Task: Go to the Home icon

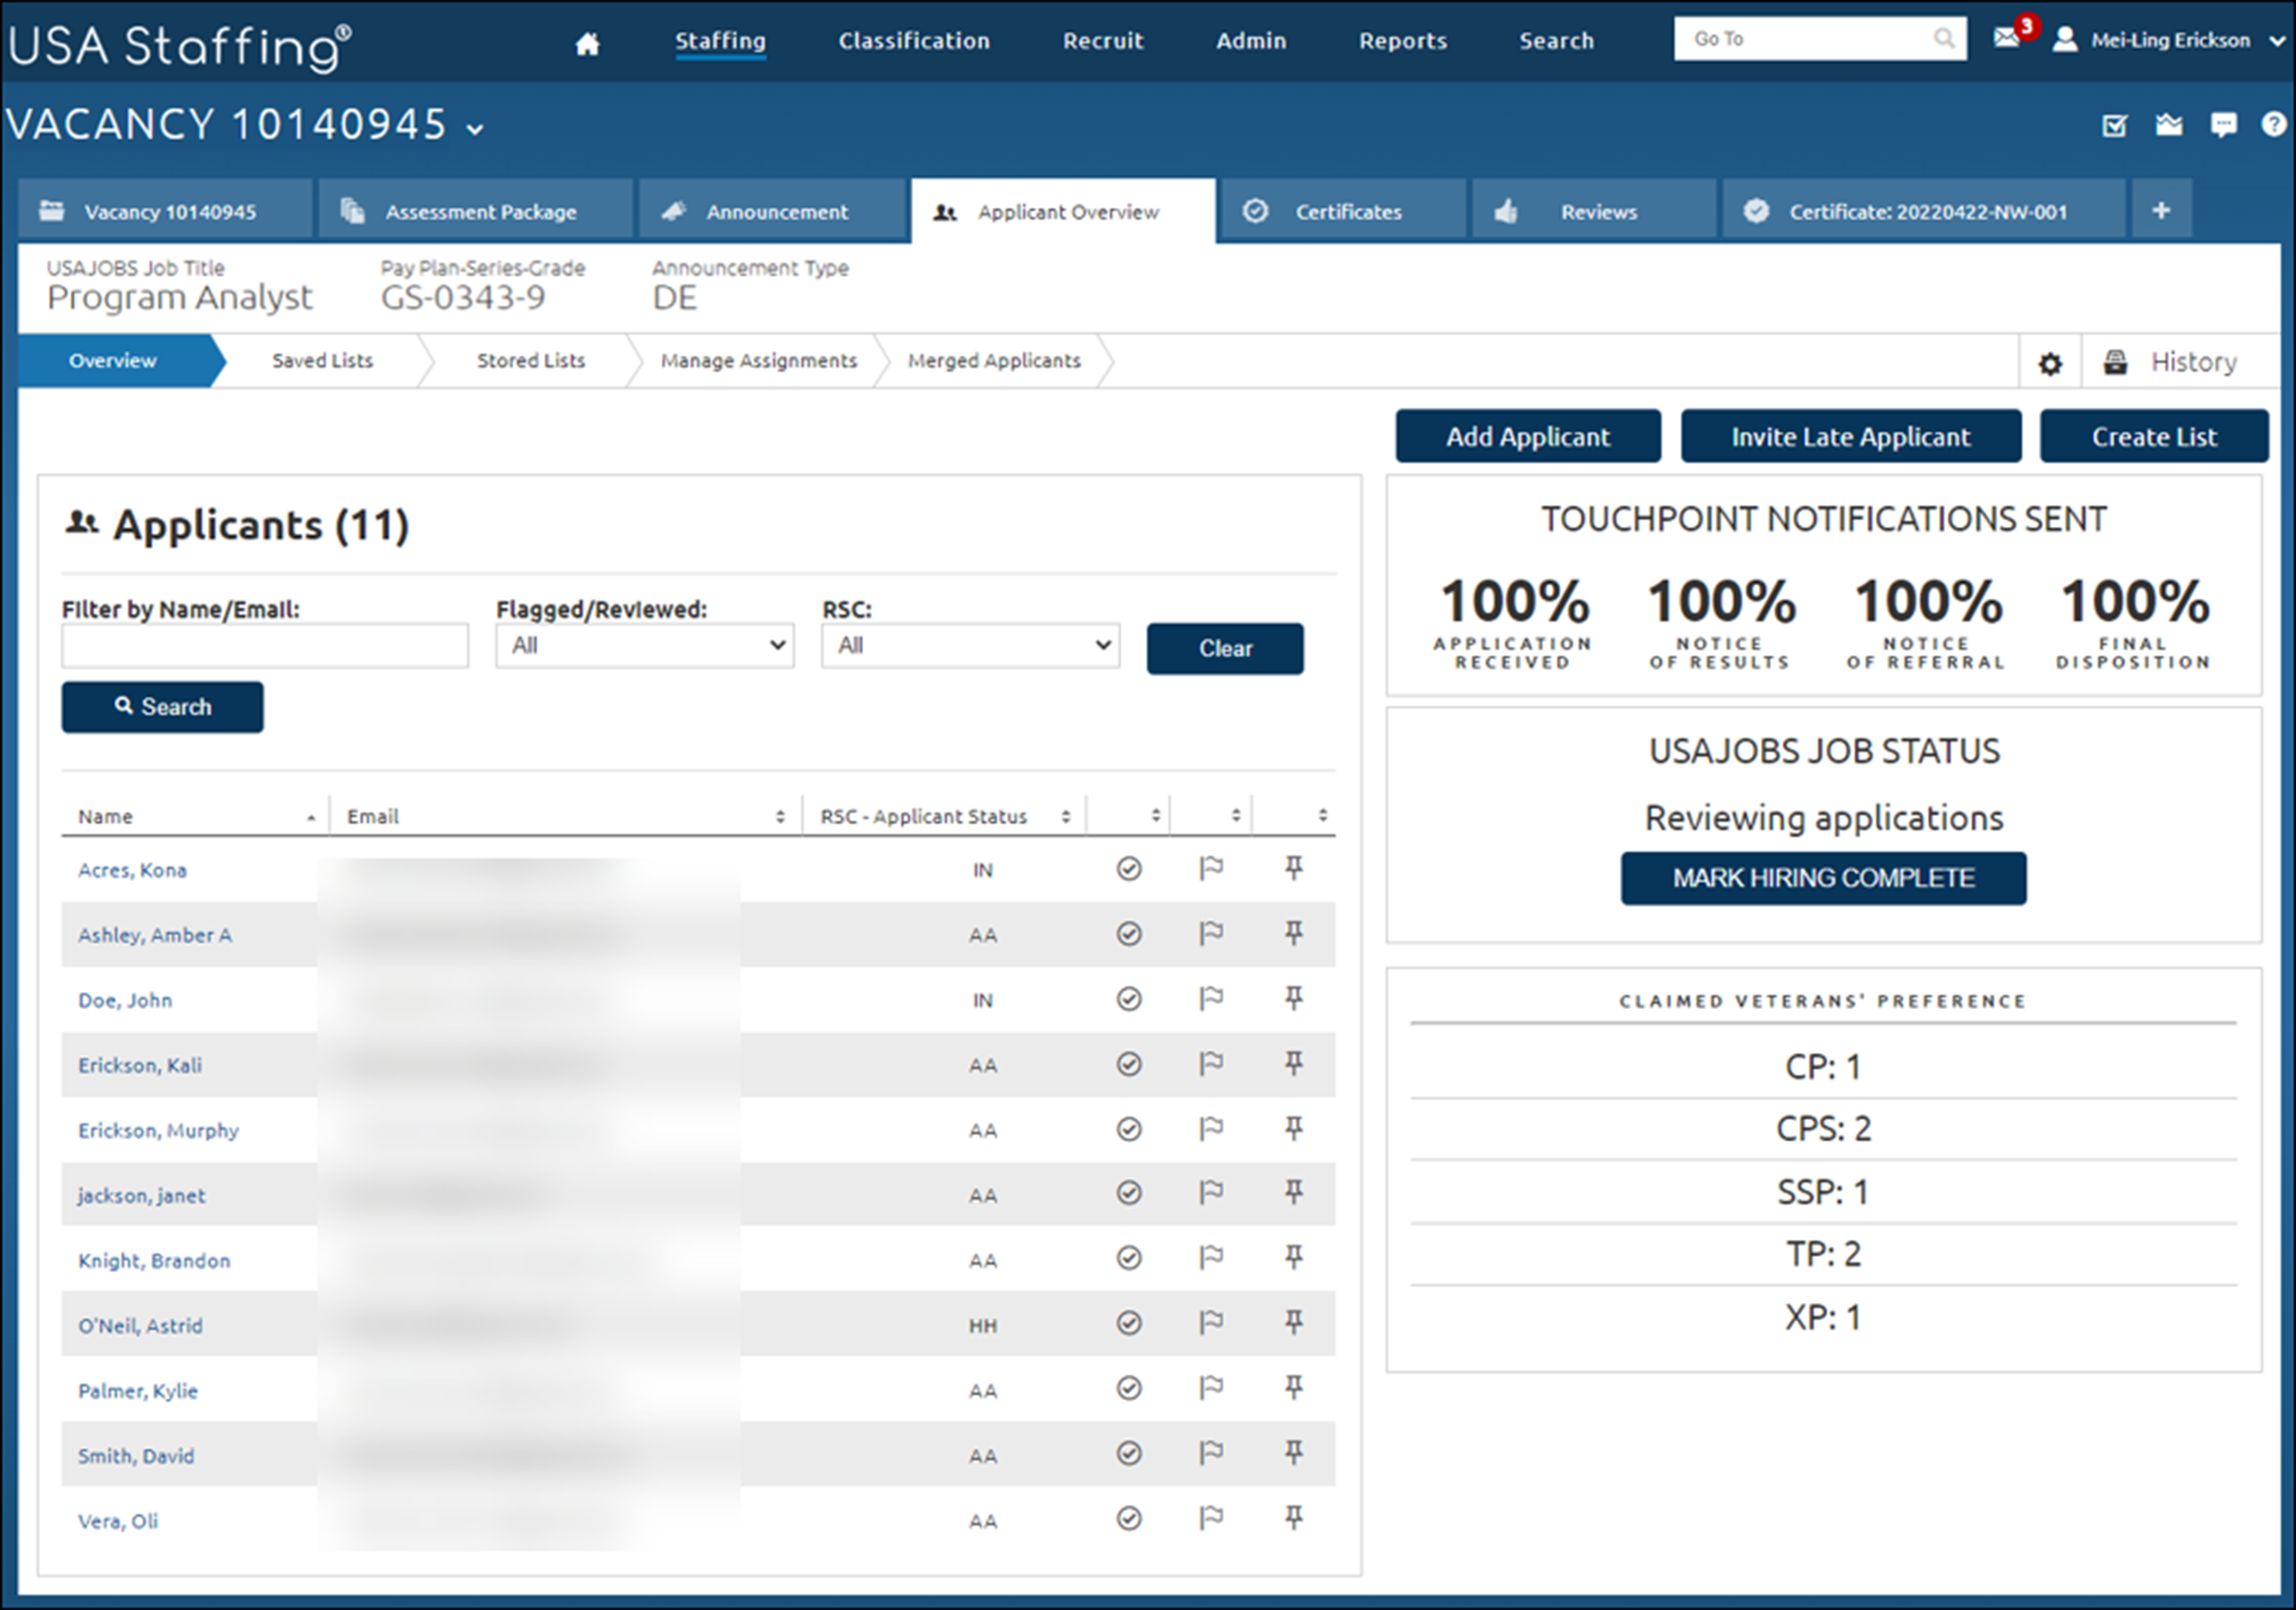Action: pos(587,43)
